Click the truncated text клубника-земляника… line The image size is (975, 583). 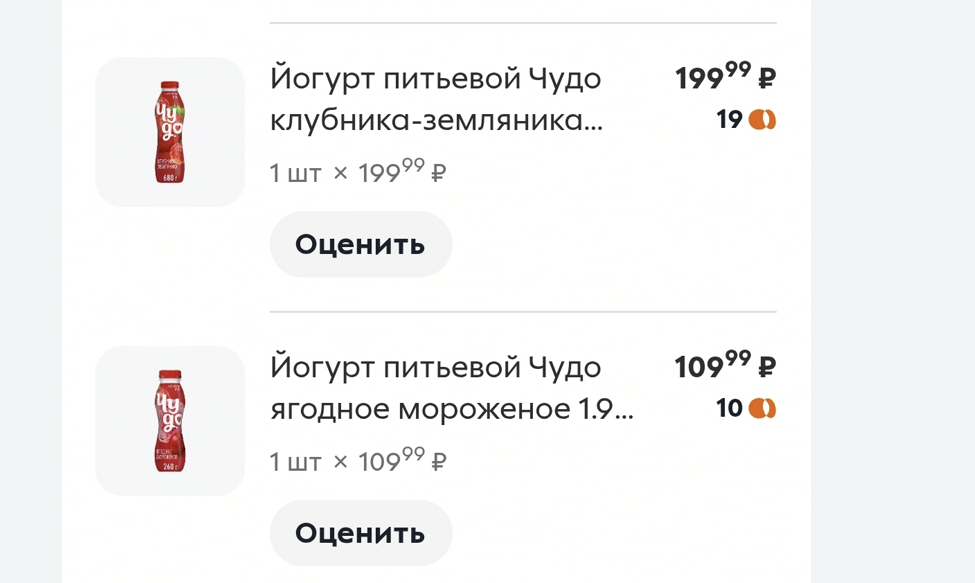pyautogui.click(x=437, y=120)
